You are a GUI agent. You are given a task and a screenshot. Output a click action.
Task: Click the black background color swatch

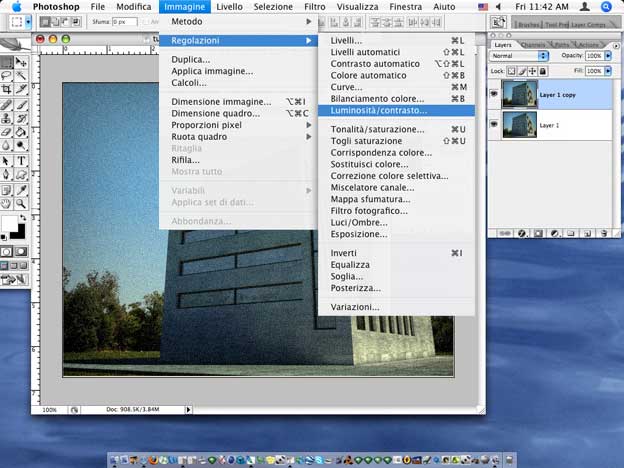[x=19, y=231]
